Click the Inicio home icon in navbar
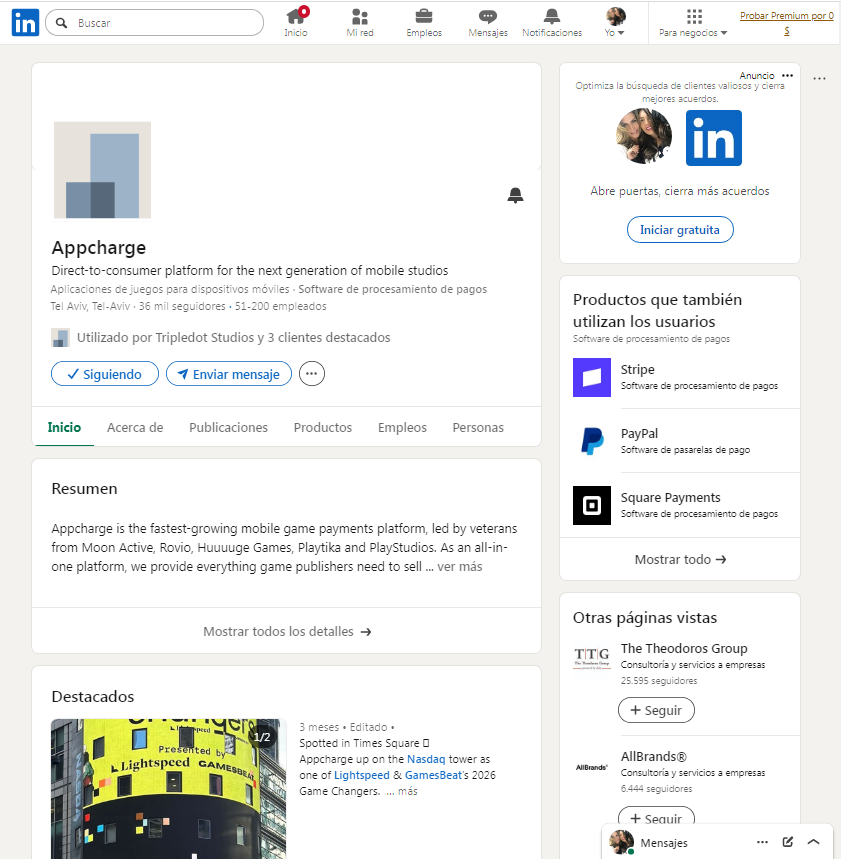 (x=296, y=22)
